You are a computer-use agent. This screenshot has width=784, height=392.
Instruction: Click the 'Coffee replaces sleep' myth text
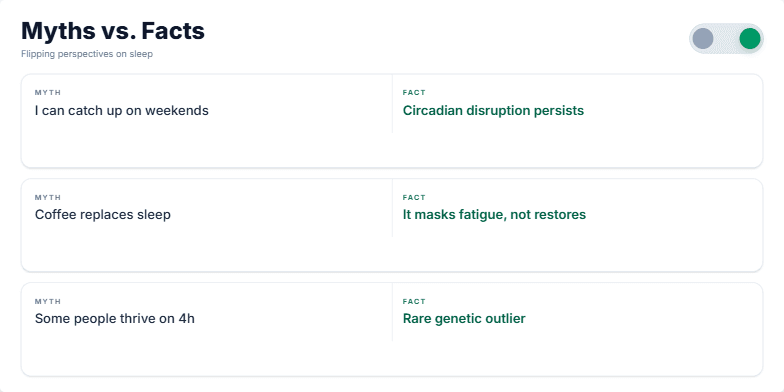coord(102,214)
